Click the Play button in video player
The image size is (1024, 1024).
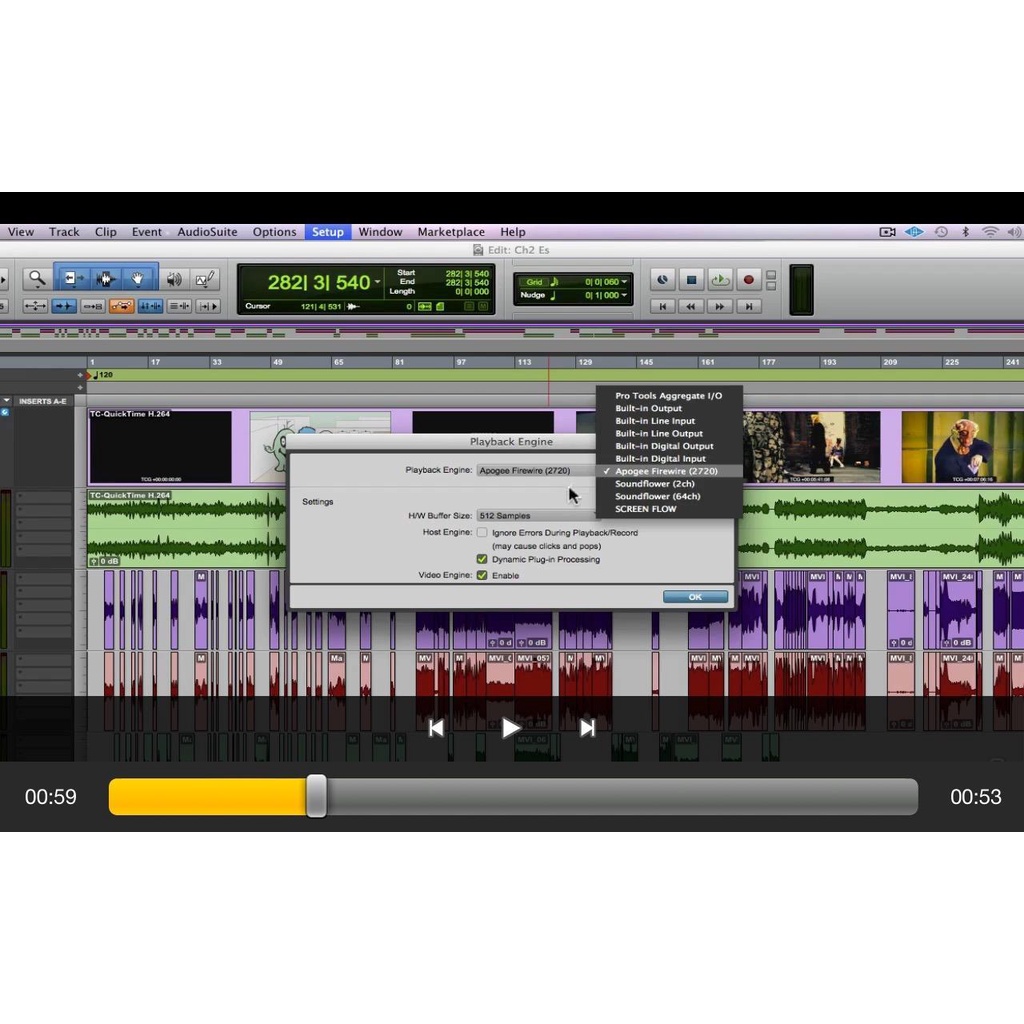click(x=510, y=728)
